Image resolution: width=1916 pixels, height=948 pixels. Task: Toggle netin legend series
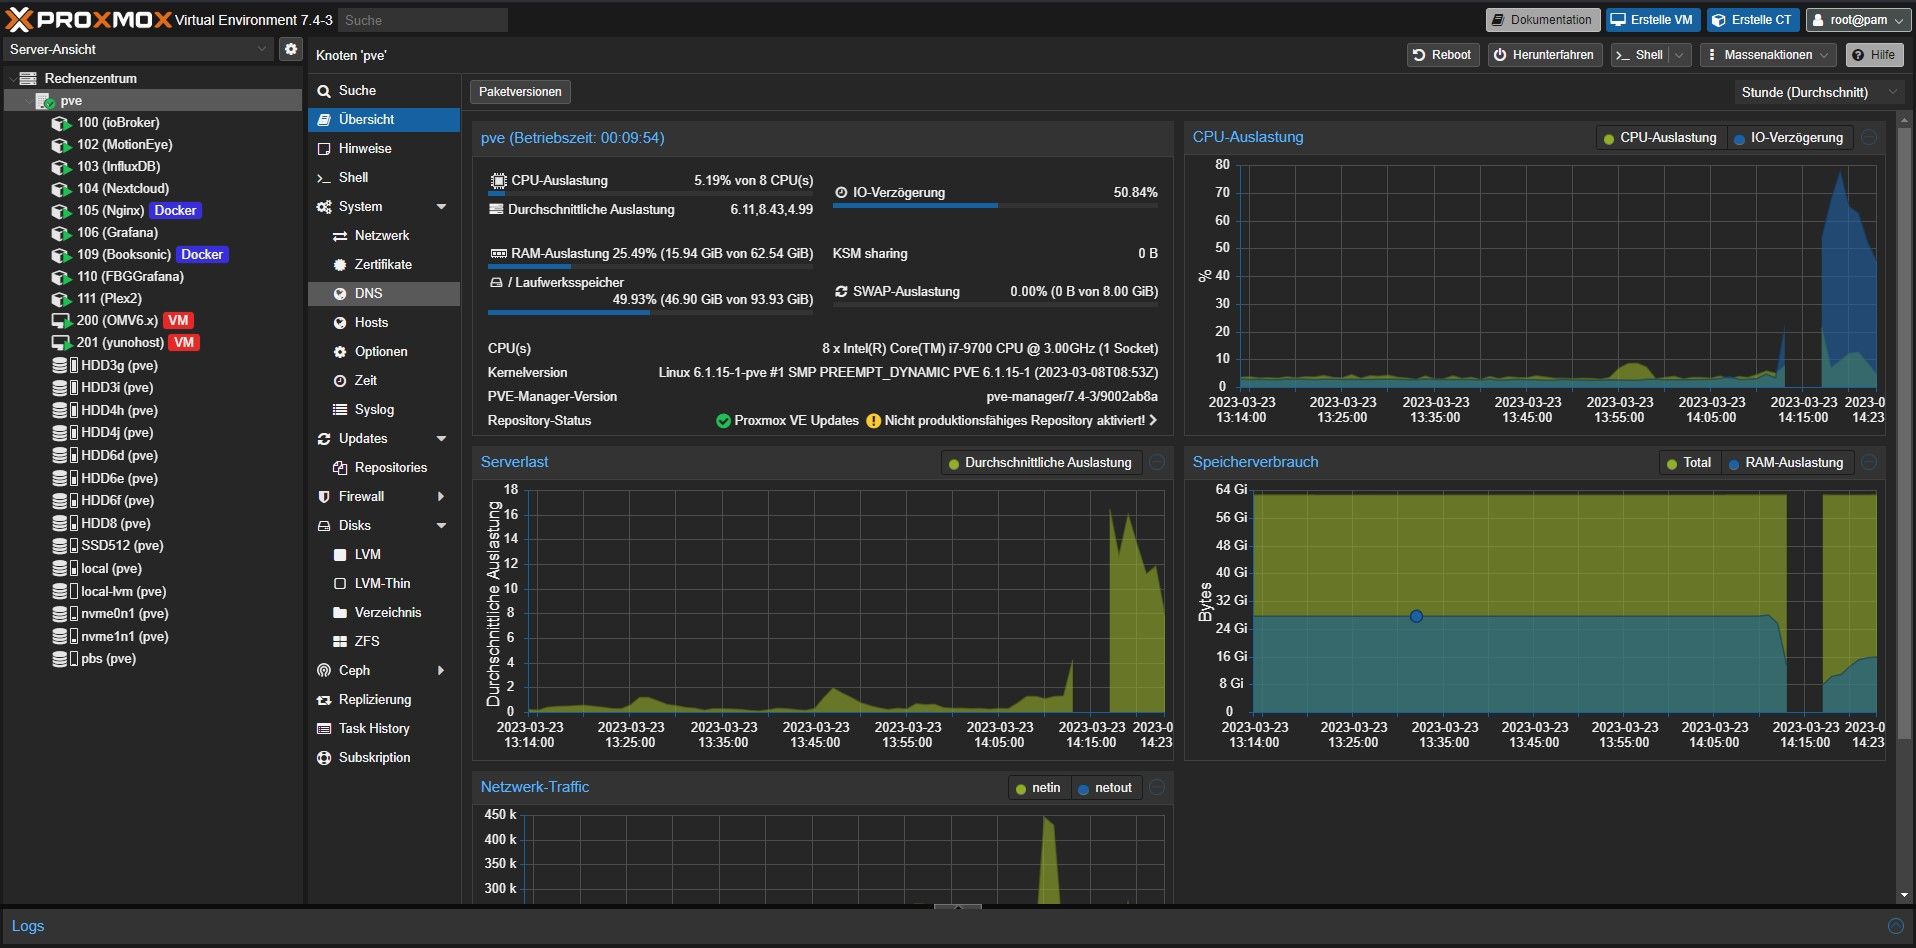tap(1038, 788)
